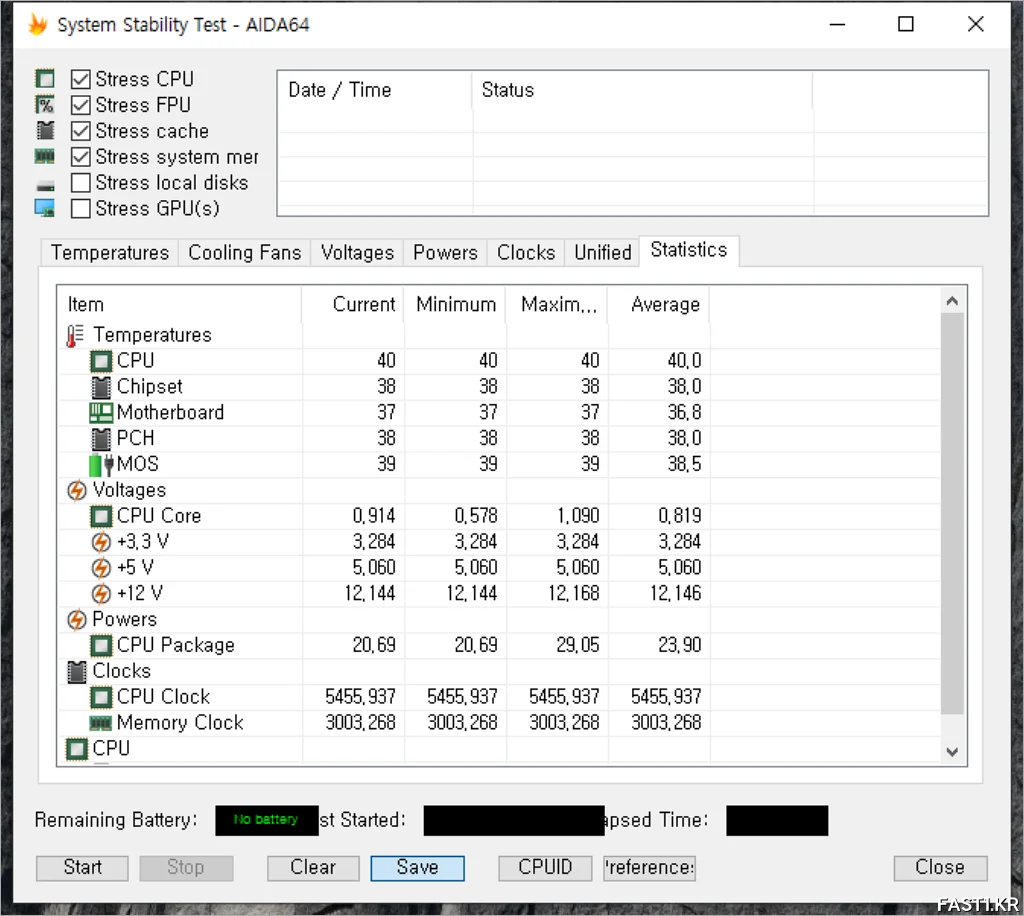Click the Close button at bottom right
1024x916 pixels.
940,868
